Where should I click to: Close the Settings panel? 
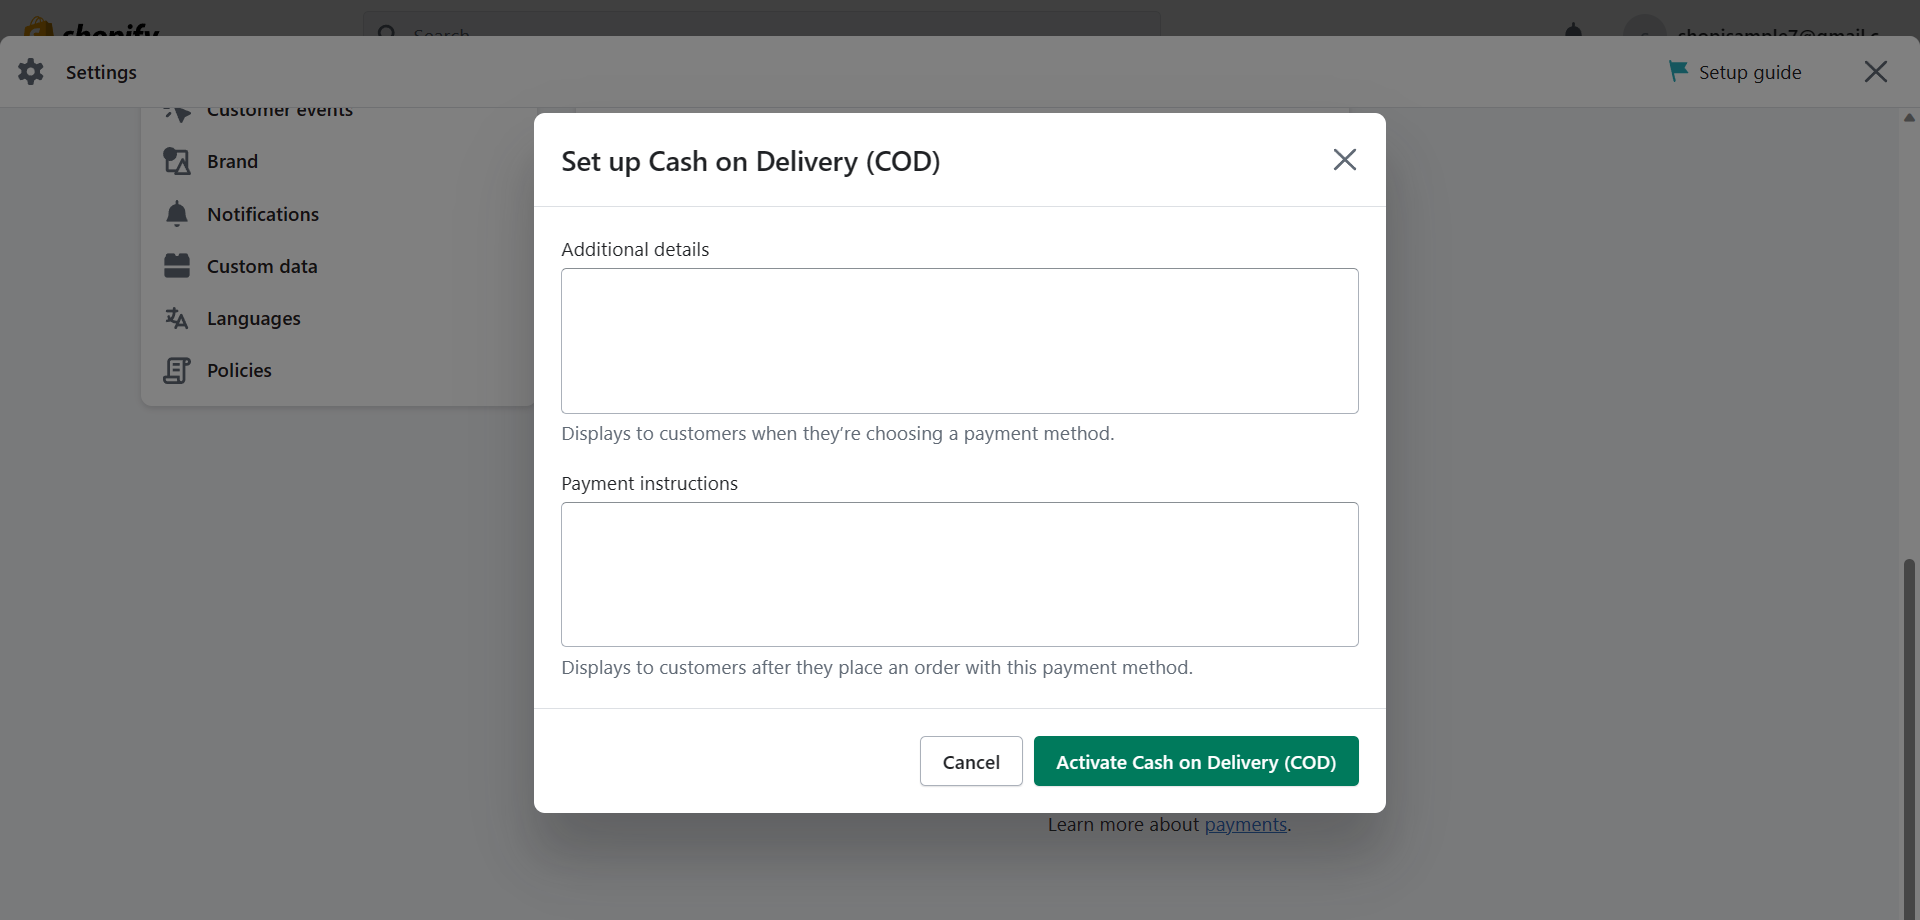(1876, 71)
